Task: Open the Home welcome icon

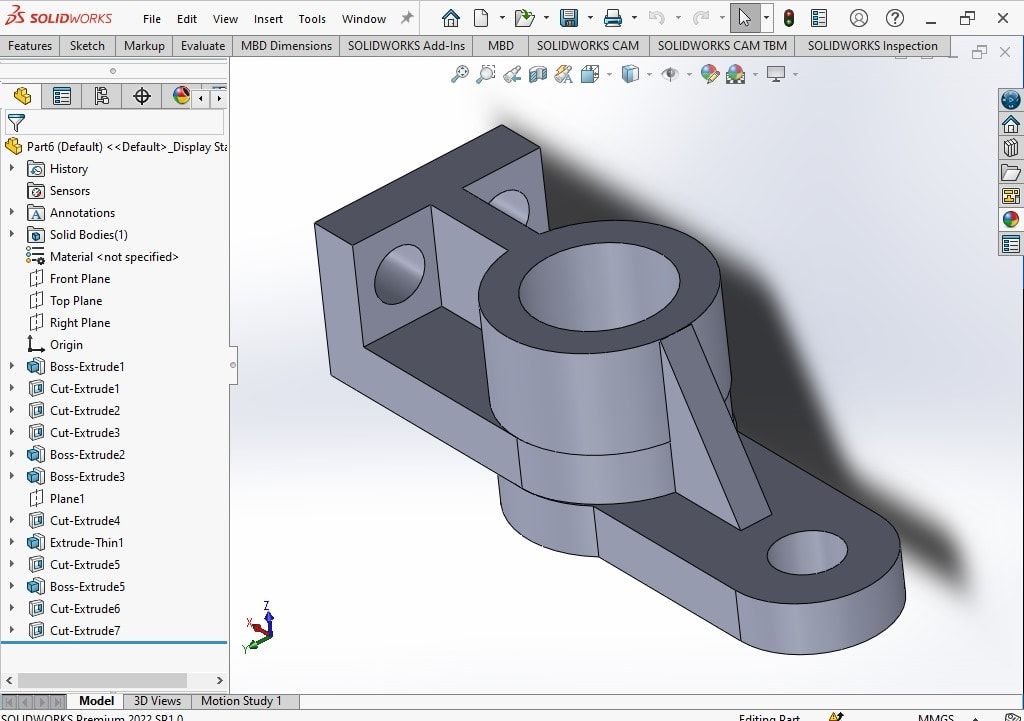Action: click(451, 18)
